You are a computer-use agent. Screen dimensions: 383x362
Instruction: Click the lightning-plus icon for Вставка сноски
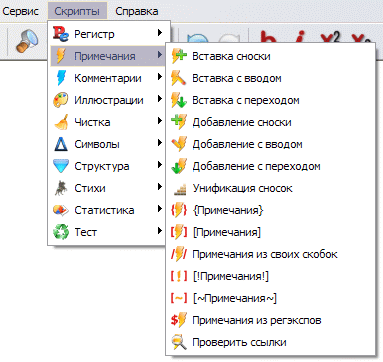[x=179, y=56]
